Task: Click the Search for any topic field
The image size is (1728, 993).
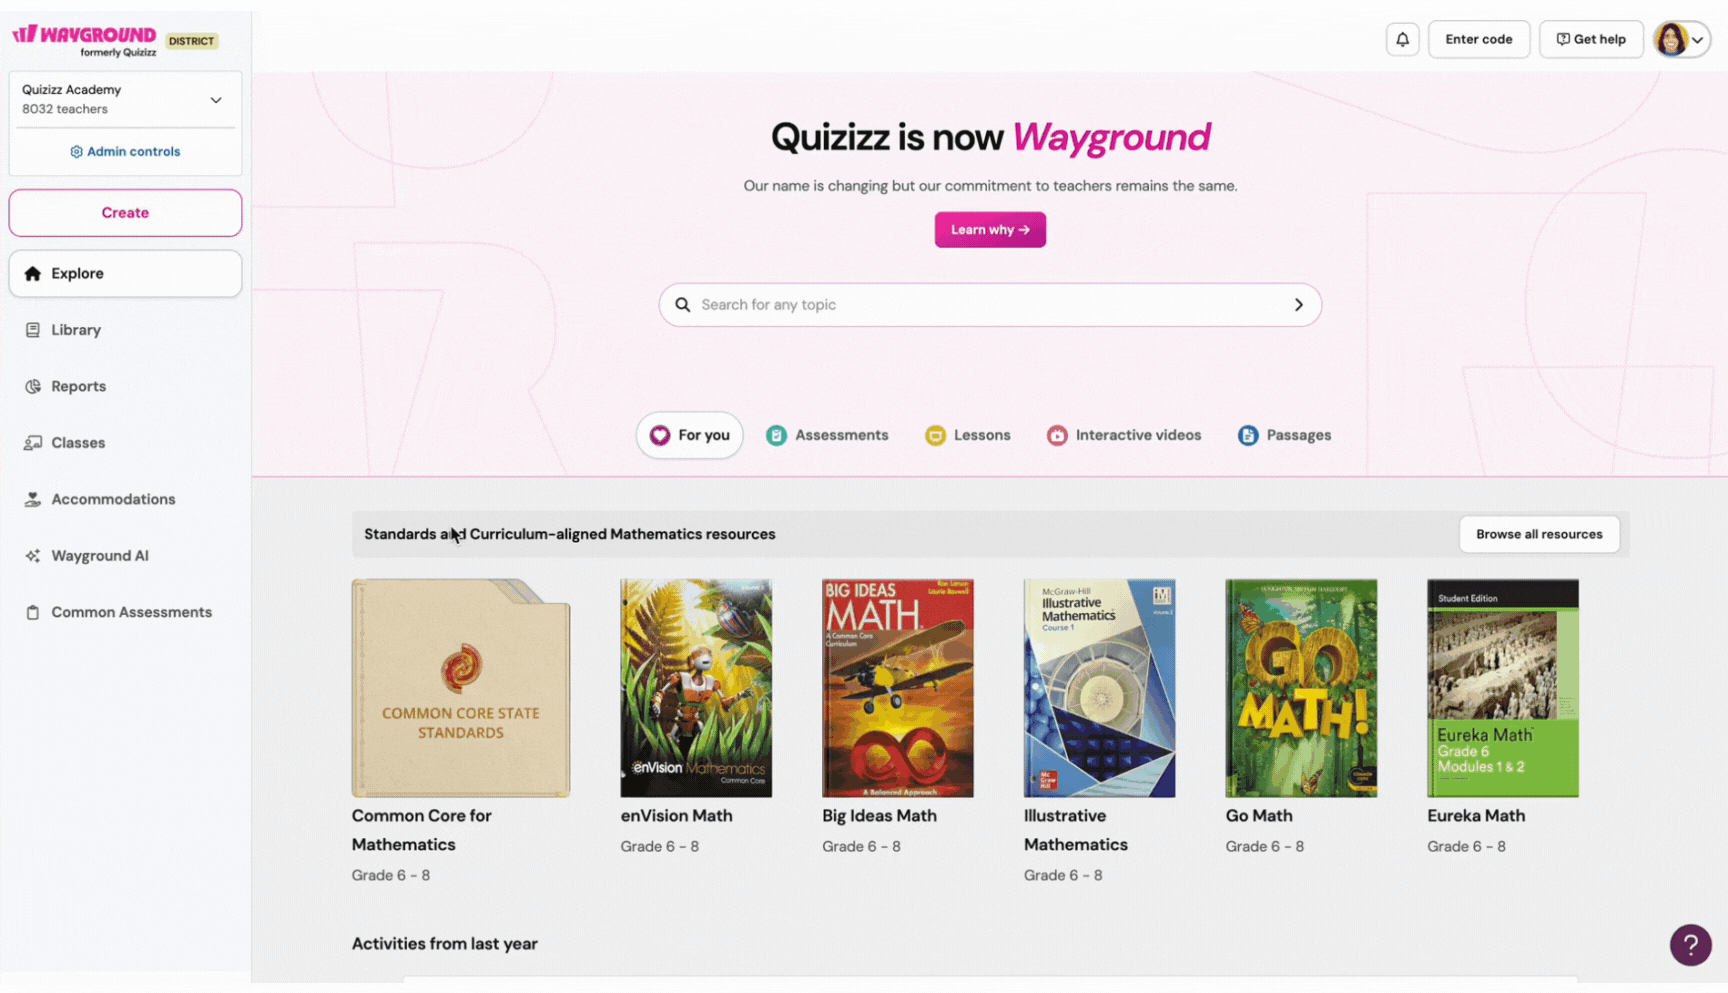Action: 990,304
